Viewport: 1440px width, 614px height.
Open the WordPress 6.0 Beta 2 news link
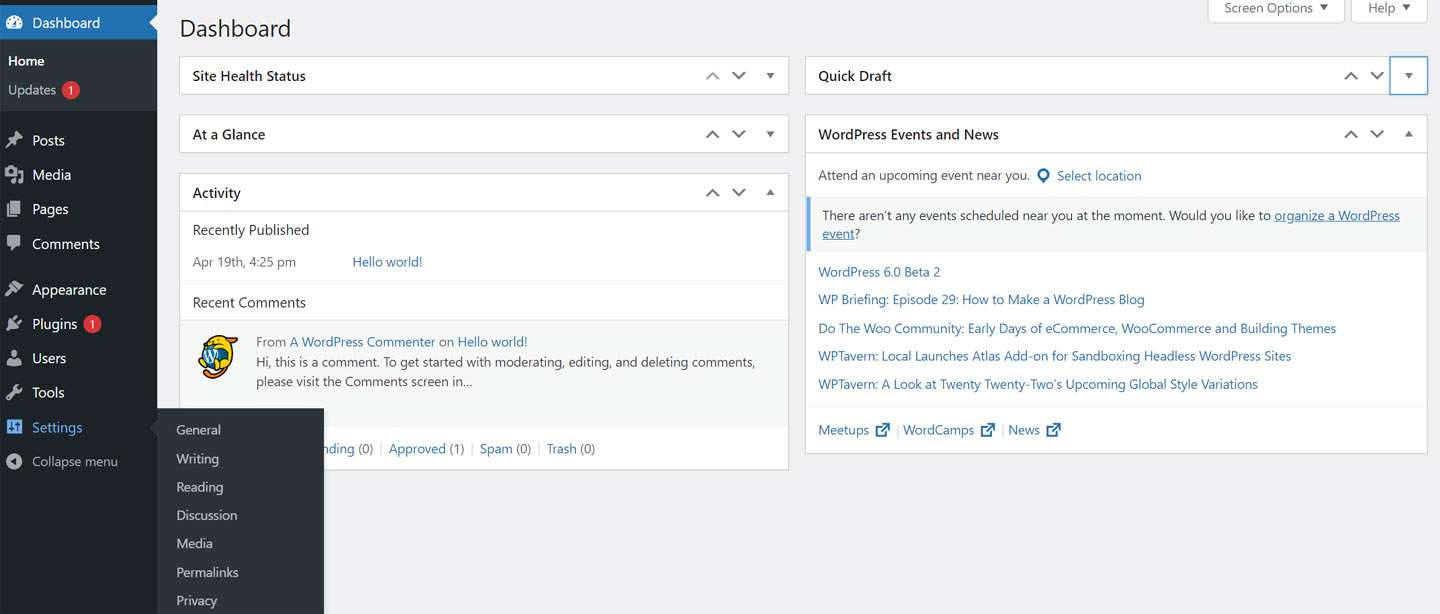(879, 272)
